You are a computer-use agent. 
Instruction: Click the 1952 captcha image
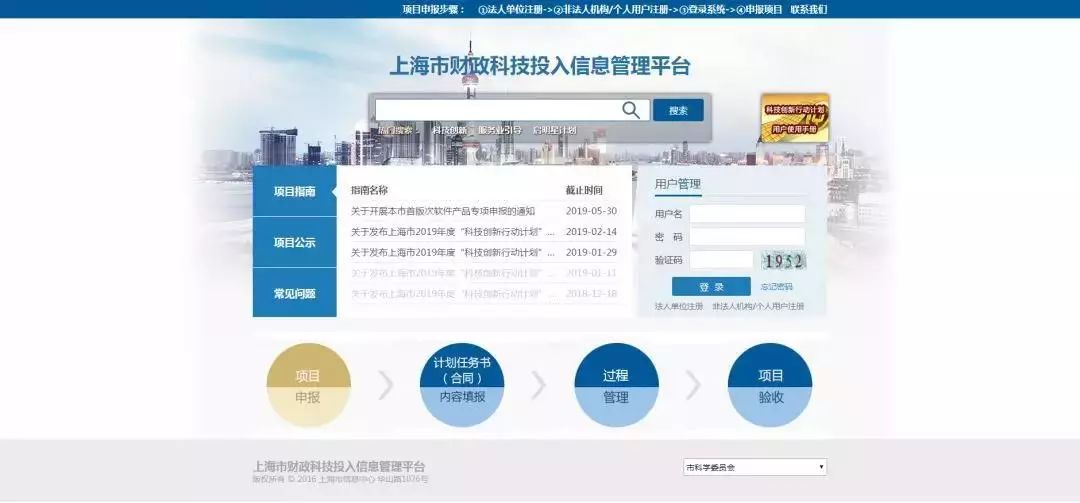pyautogui.click(x=784, y=261)
